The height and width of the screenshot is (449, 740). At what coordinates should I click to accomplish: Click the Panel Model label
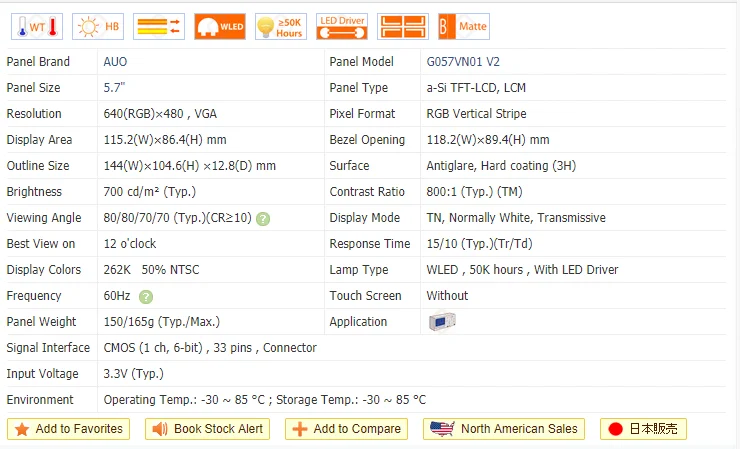coord(362,62)
